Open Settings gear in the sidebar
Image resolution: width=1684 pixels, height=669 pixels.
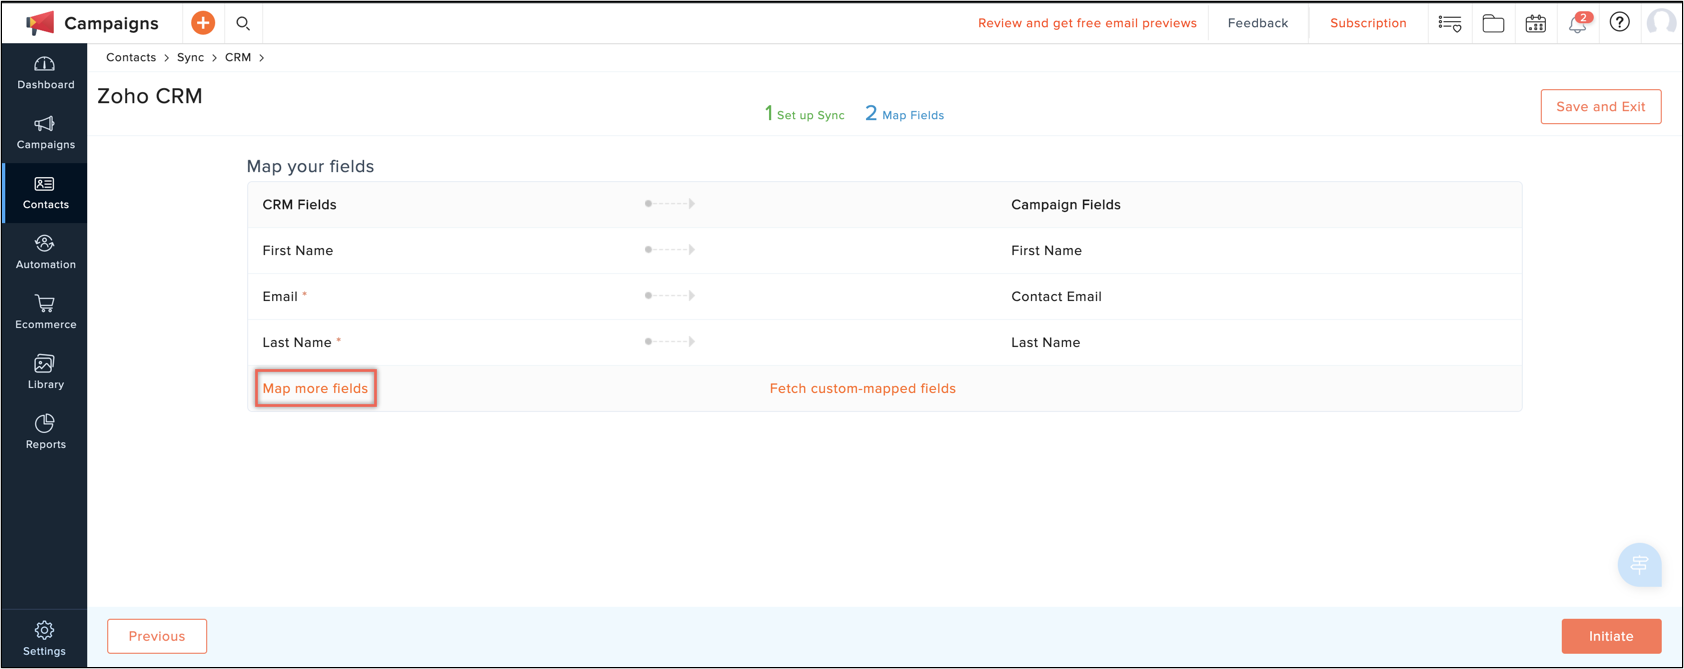click(x=44, y=638)
